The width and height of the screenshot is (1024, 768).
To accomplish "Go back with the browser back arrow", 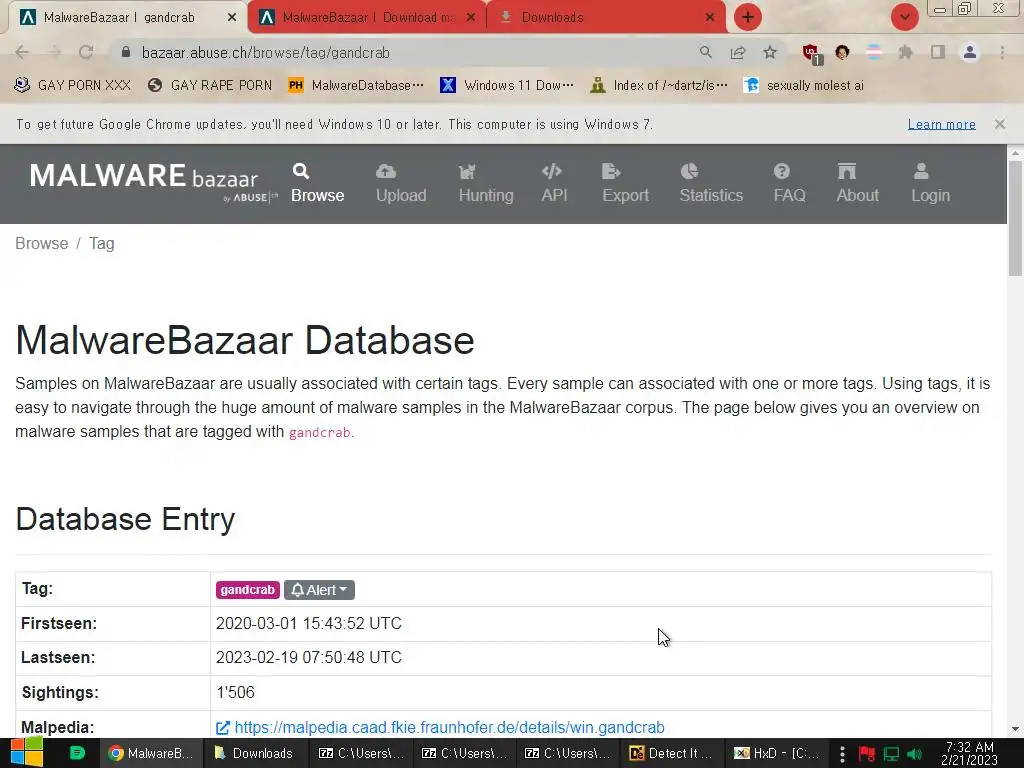I will point(22,52).
